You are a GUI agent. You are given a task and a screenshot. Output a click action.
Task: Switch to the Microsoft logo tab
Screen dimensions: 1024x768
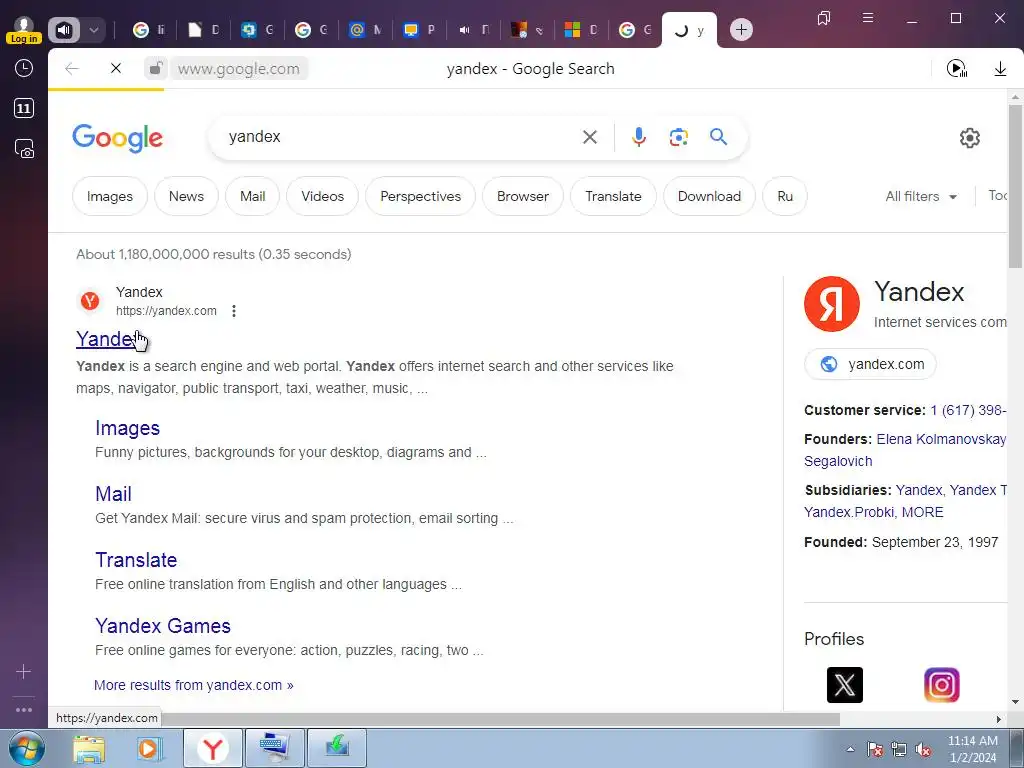[581, 30]
